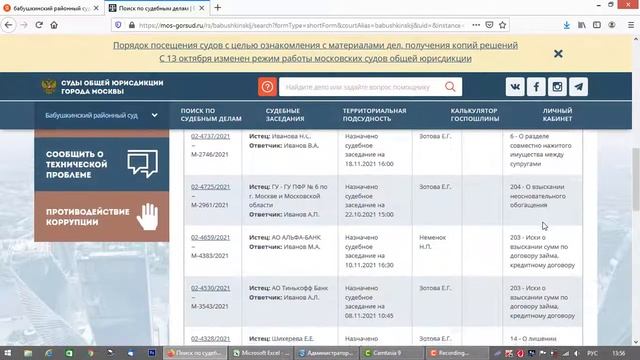Open Firefox account icon
640x360 pixels.
pyautogui.click(x=612, y=25)
